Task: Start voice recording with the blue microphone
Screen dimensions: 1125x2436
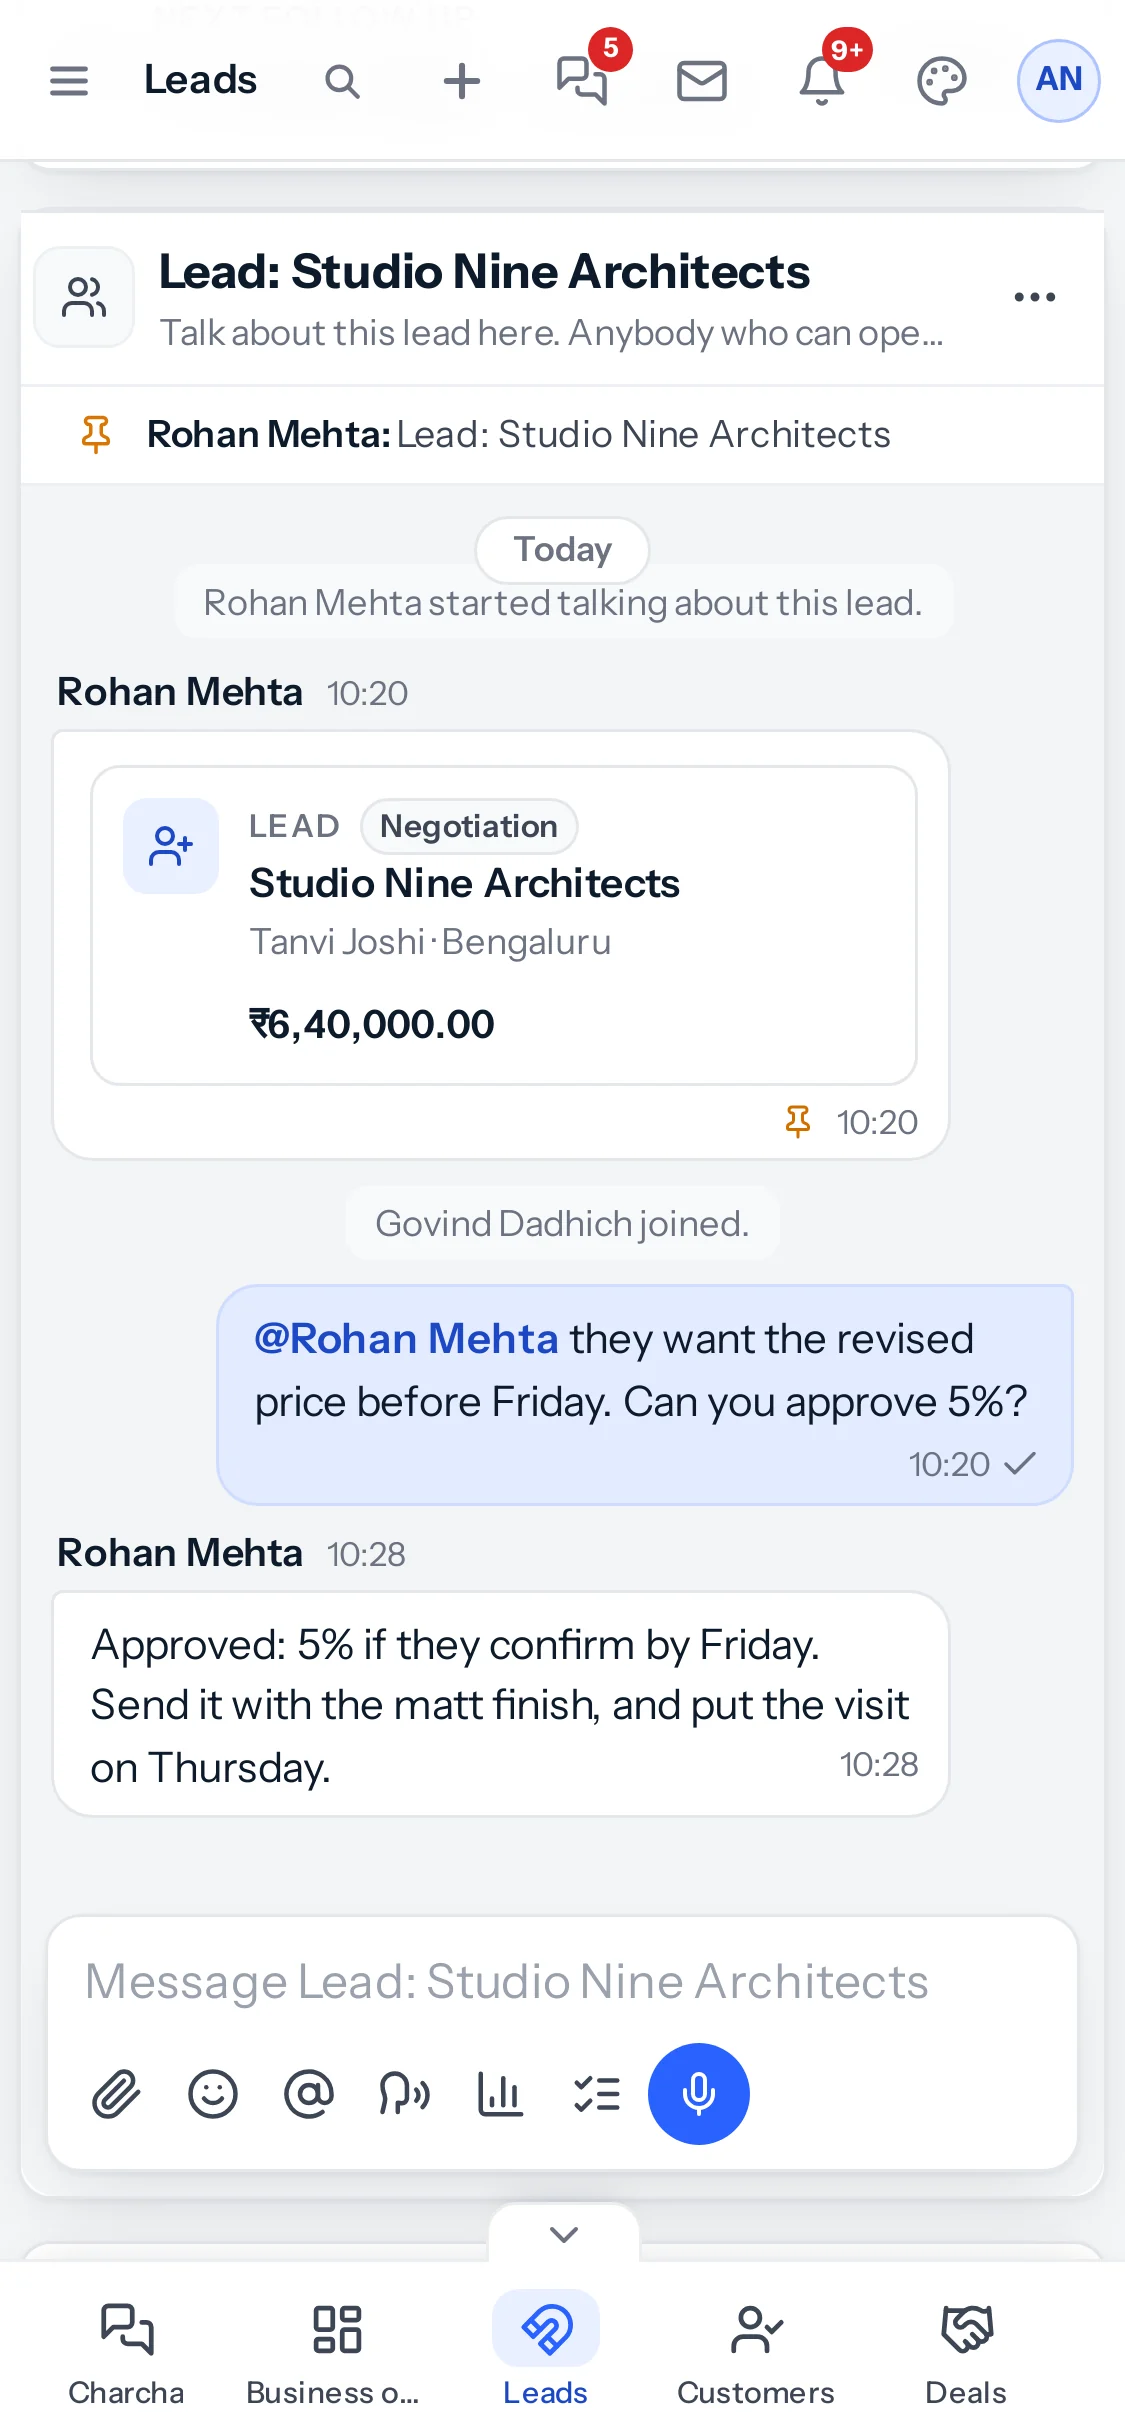Action: tap(699, 2094)
